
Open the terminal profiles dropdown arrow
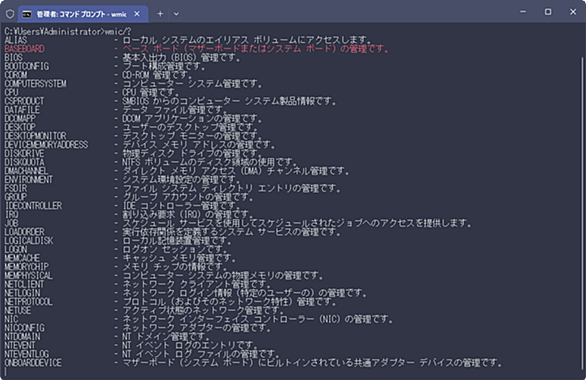tap(176, 14)
